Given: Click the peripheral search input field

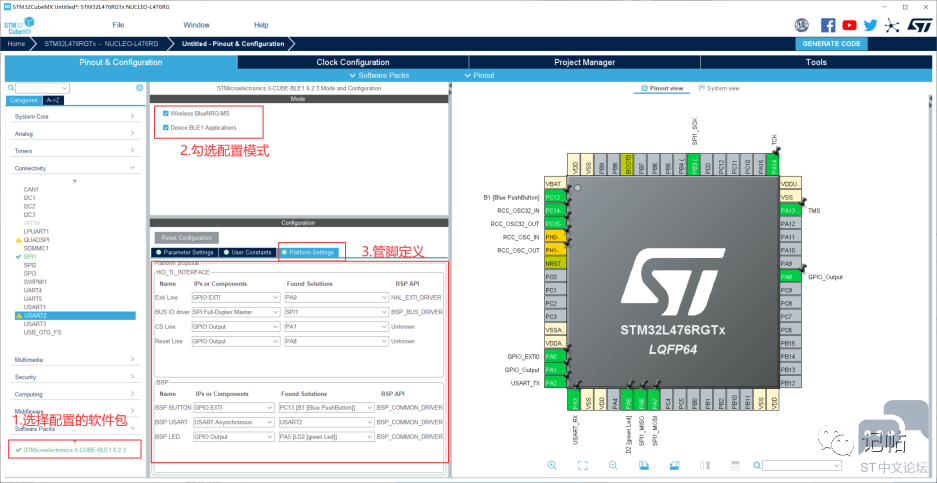Looking at the screenshot, I should [42, 88].
